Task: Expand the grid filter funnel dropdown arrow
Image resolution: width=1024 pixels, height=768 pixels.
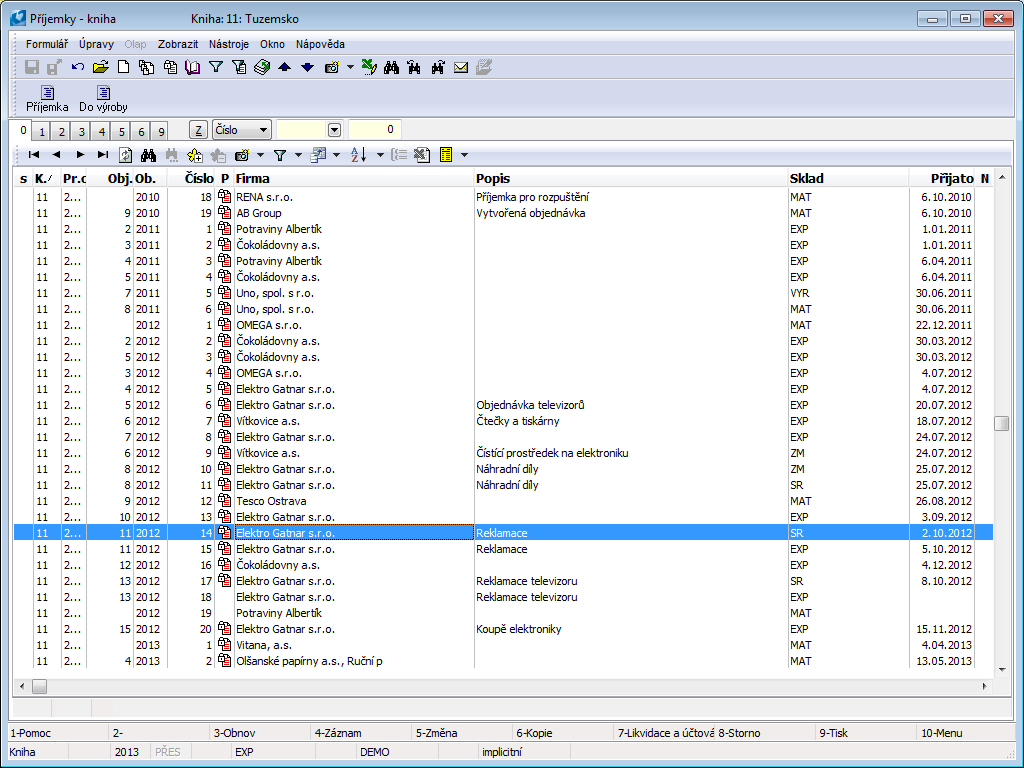Action: point(298,155)
